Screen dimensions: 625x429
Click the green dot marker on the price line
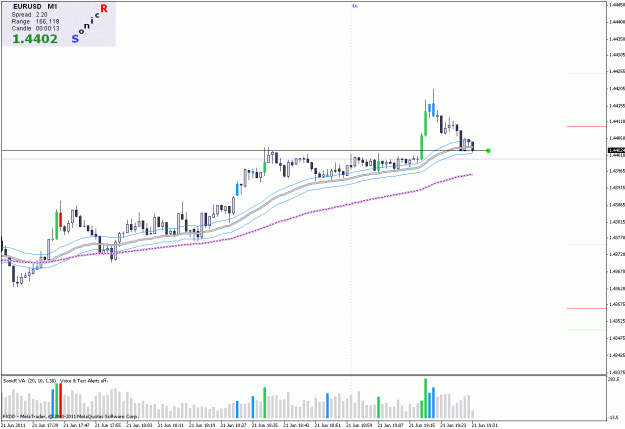click(488, 151)
